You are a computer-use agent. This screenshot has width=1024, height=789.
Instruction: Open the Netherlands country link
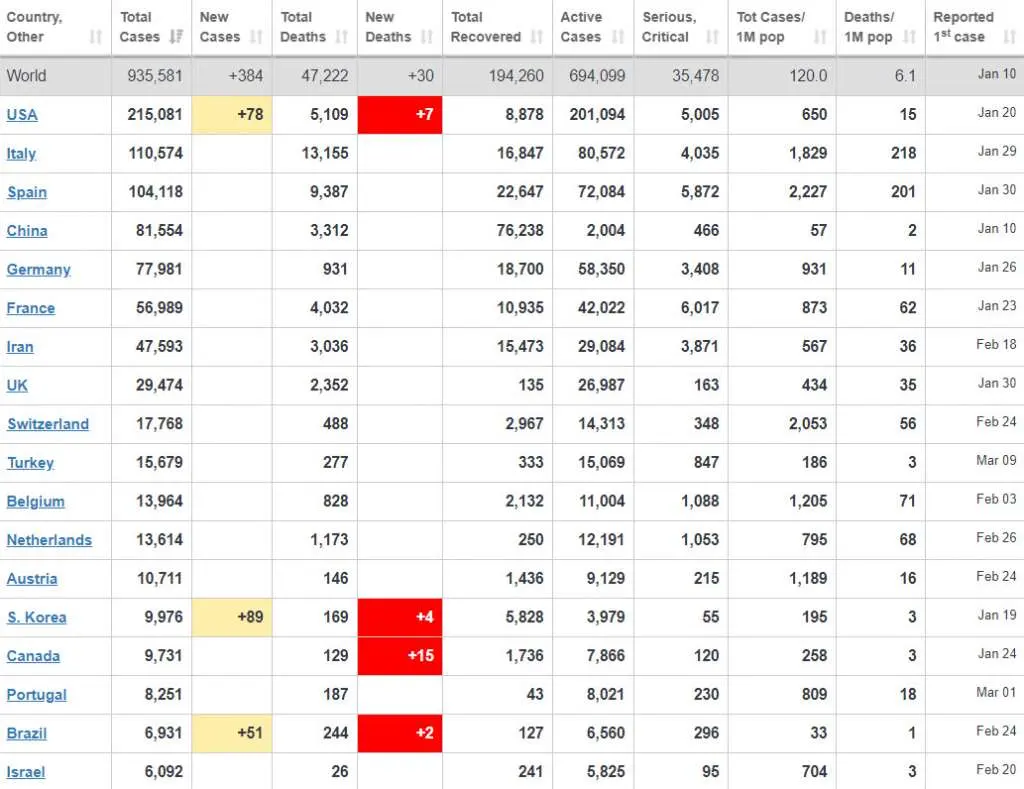(49, 540)
